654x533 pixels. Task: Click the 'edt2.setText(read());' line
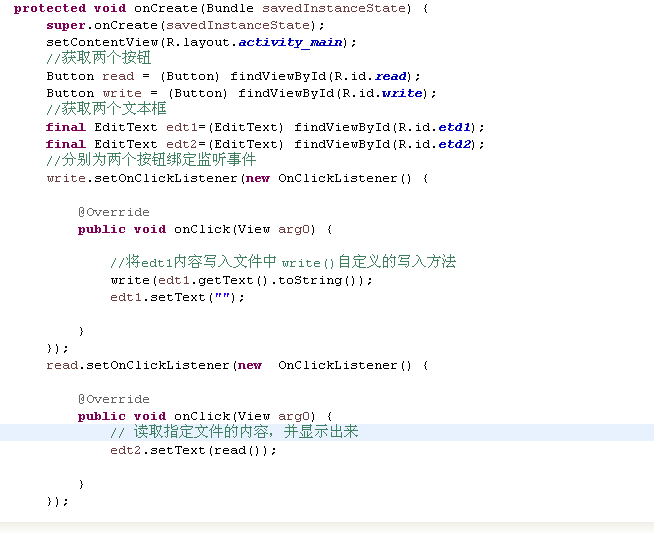(193, 450)
